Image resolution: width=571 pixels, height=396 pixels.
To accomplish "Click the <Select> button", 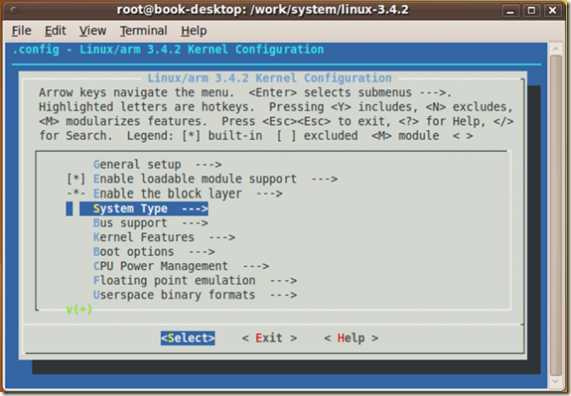I will click(x=188, y=338).
